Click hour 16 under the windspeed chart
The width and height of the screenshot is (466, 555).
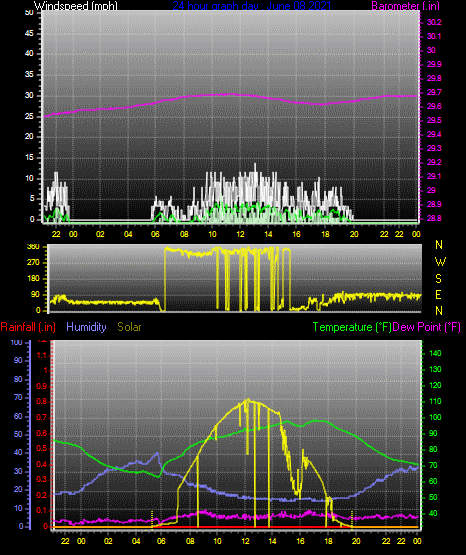297,234
